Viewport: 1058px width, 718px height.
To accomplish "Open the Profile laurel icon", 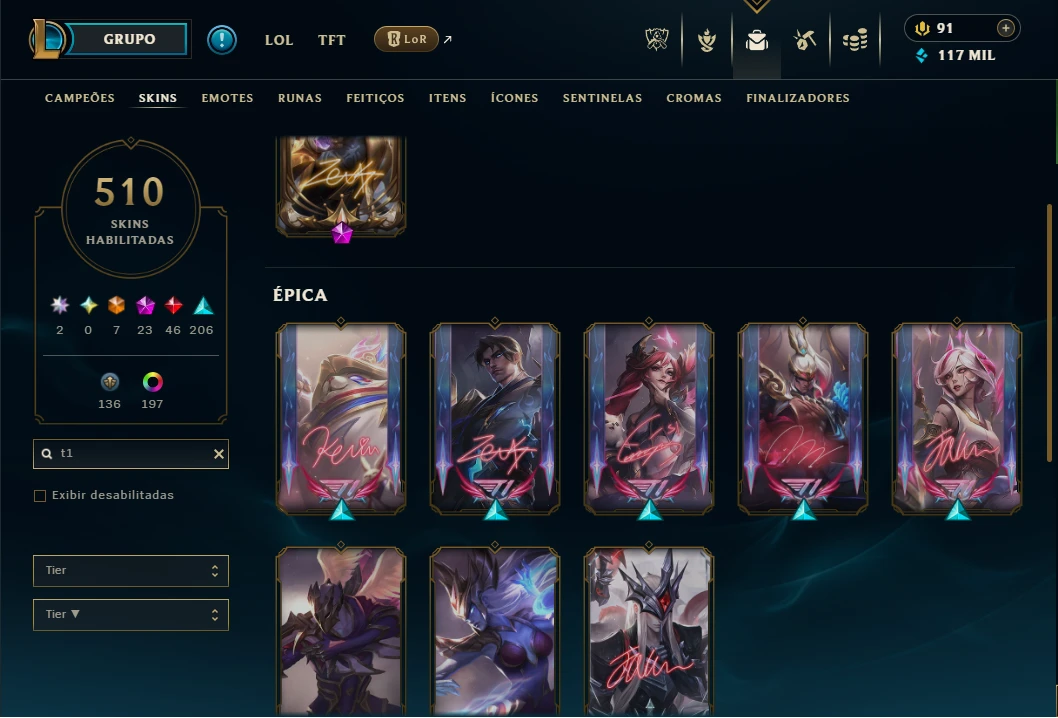I will click(x=706, y=40).
